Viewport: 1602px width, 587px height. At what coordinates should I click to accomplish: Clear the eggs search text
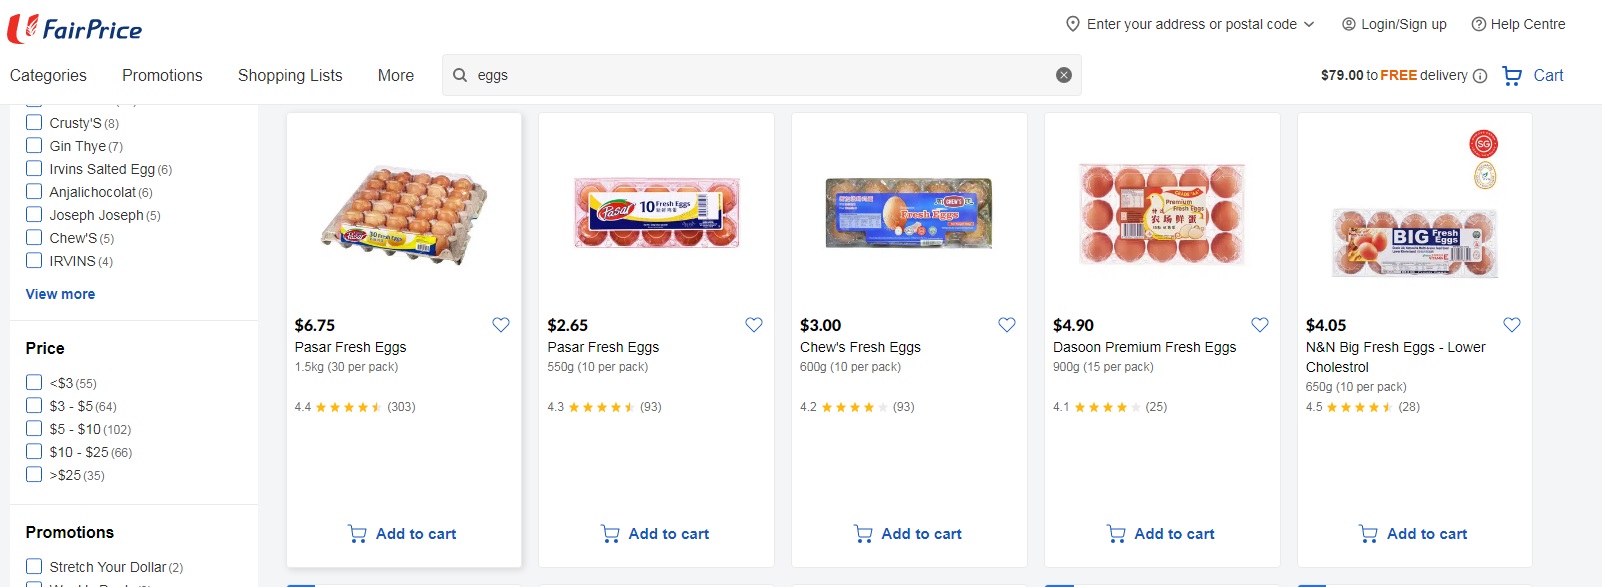tap(1064, 75)
